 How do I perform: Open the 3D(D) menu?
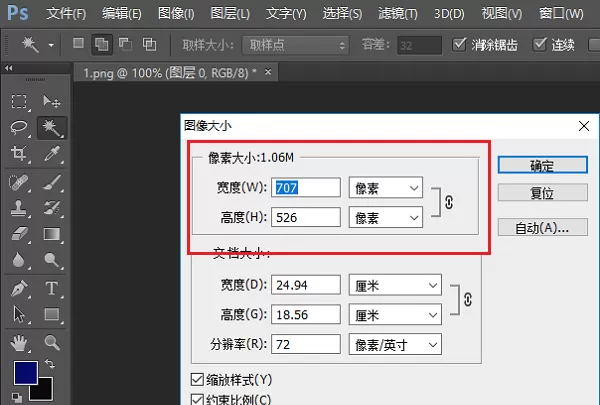click(449, 14)
